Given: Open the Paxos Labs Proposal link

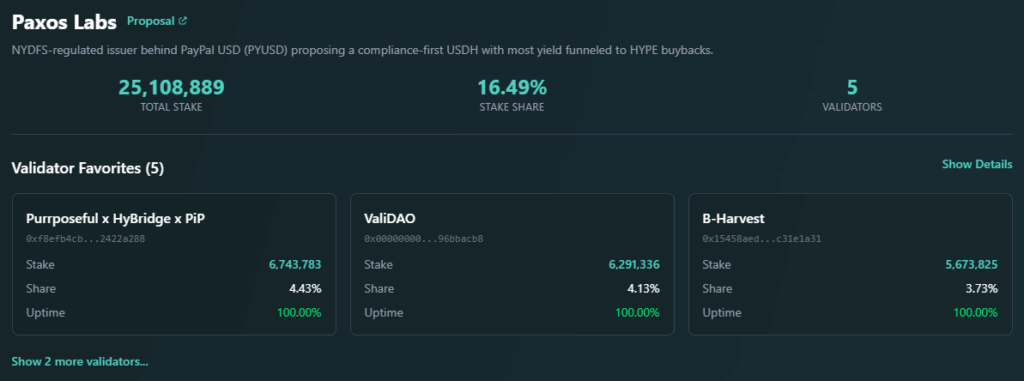Looking at the screenshot, I should point(157,21).
